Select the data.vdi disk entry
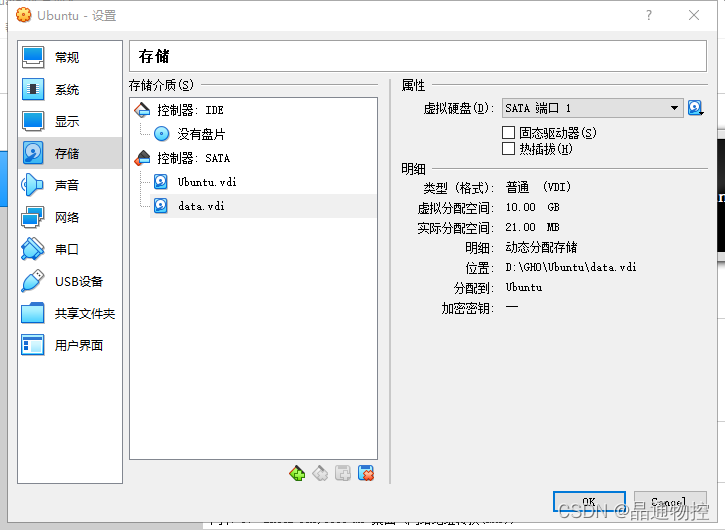 click(263, 206)
